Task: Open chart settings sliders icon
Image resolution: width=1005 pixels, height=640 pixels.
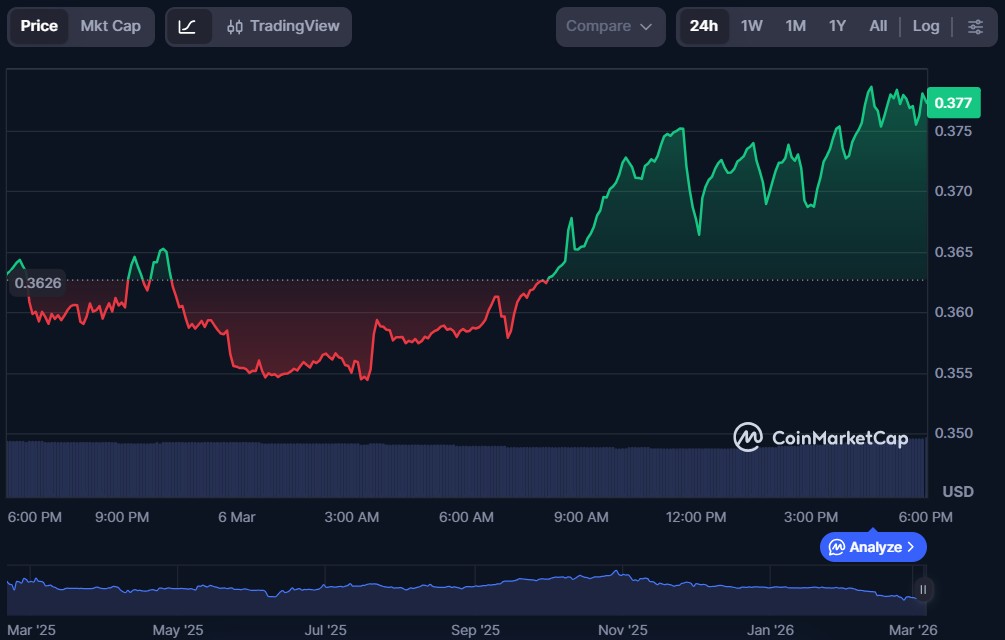Action: (975, 27)
